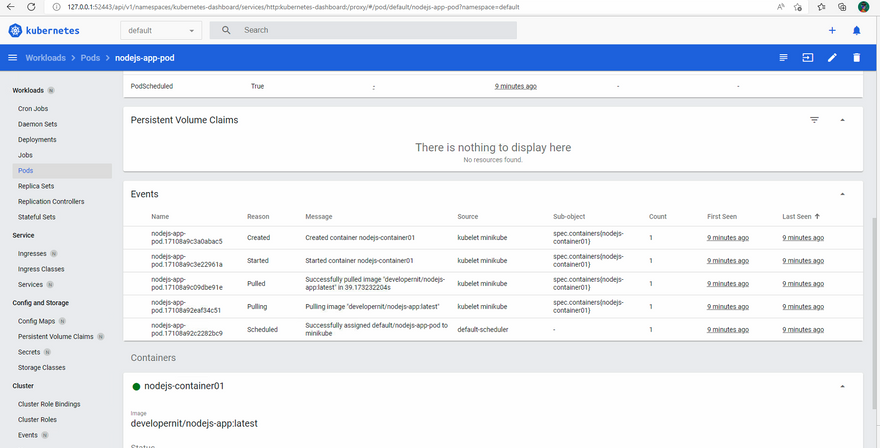Toggle the hamburger navigation menu
This screenshot has height=448, width=880.
click(x=13, y=58)
